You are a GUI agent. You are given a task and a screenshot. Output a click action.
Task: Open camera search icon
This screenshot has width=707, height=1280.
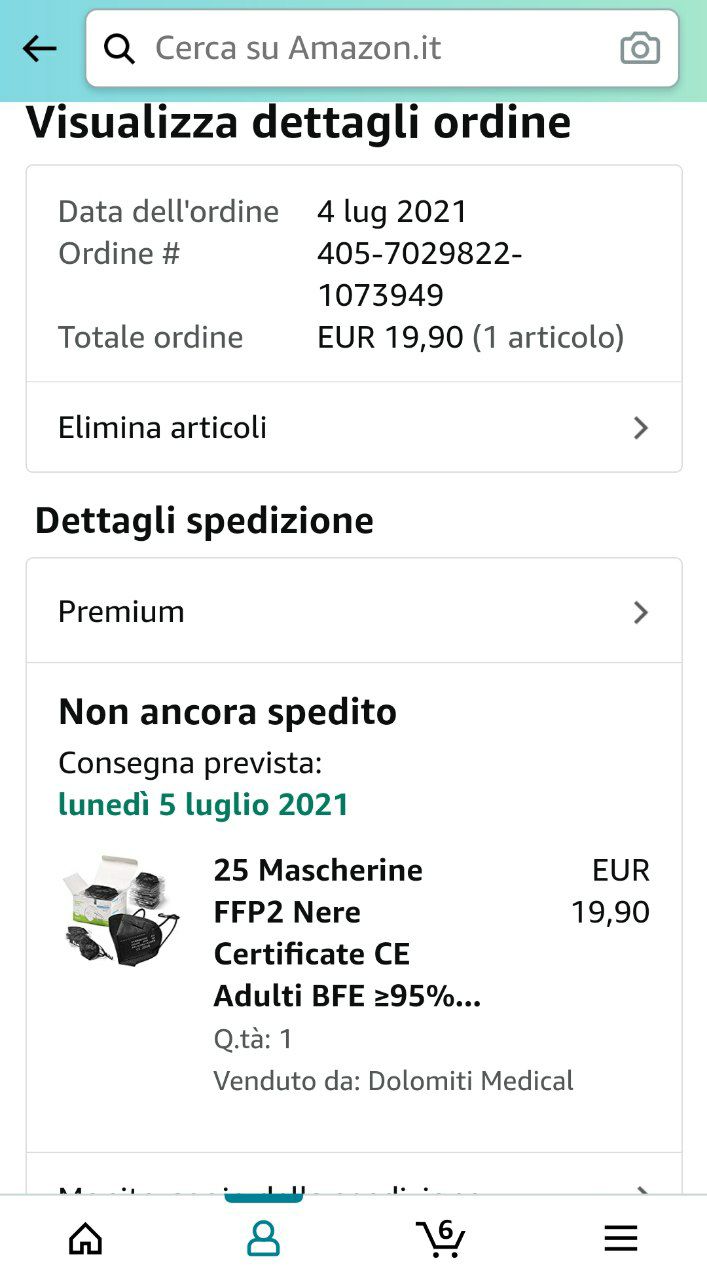(640, 48)
